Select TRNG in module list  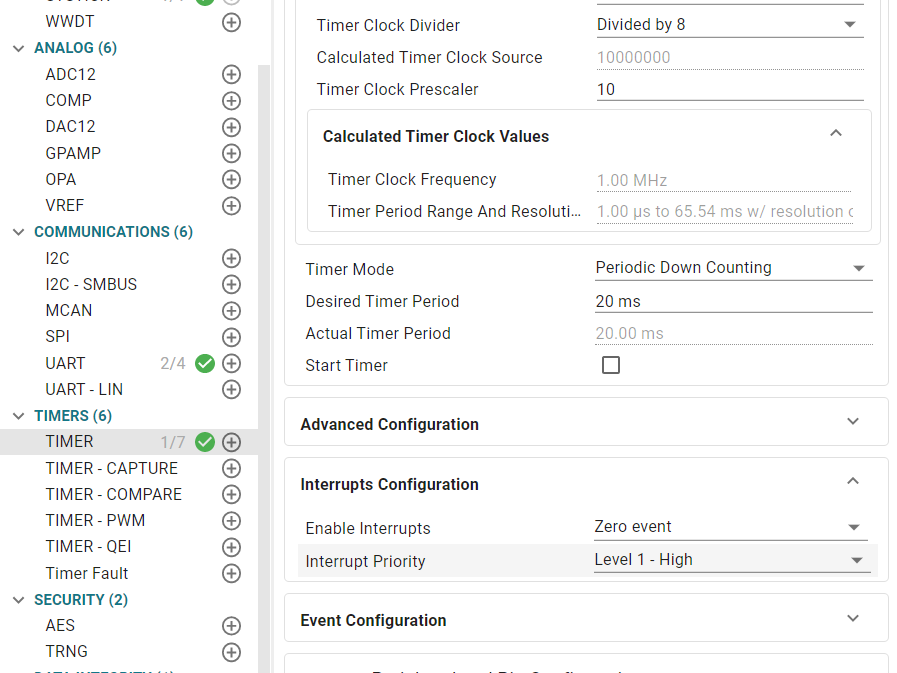[x=66, y=651]
